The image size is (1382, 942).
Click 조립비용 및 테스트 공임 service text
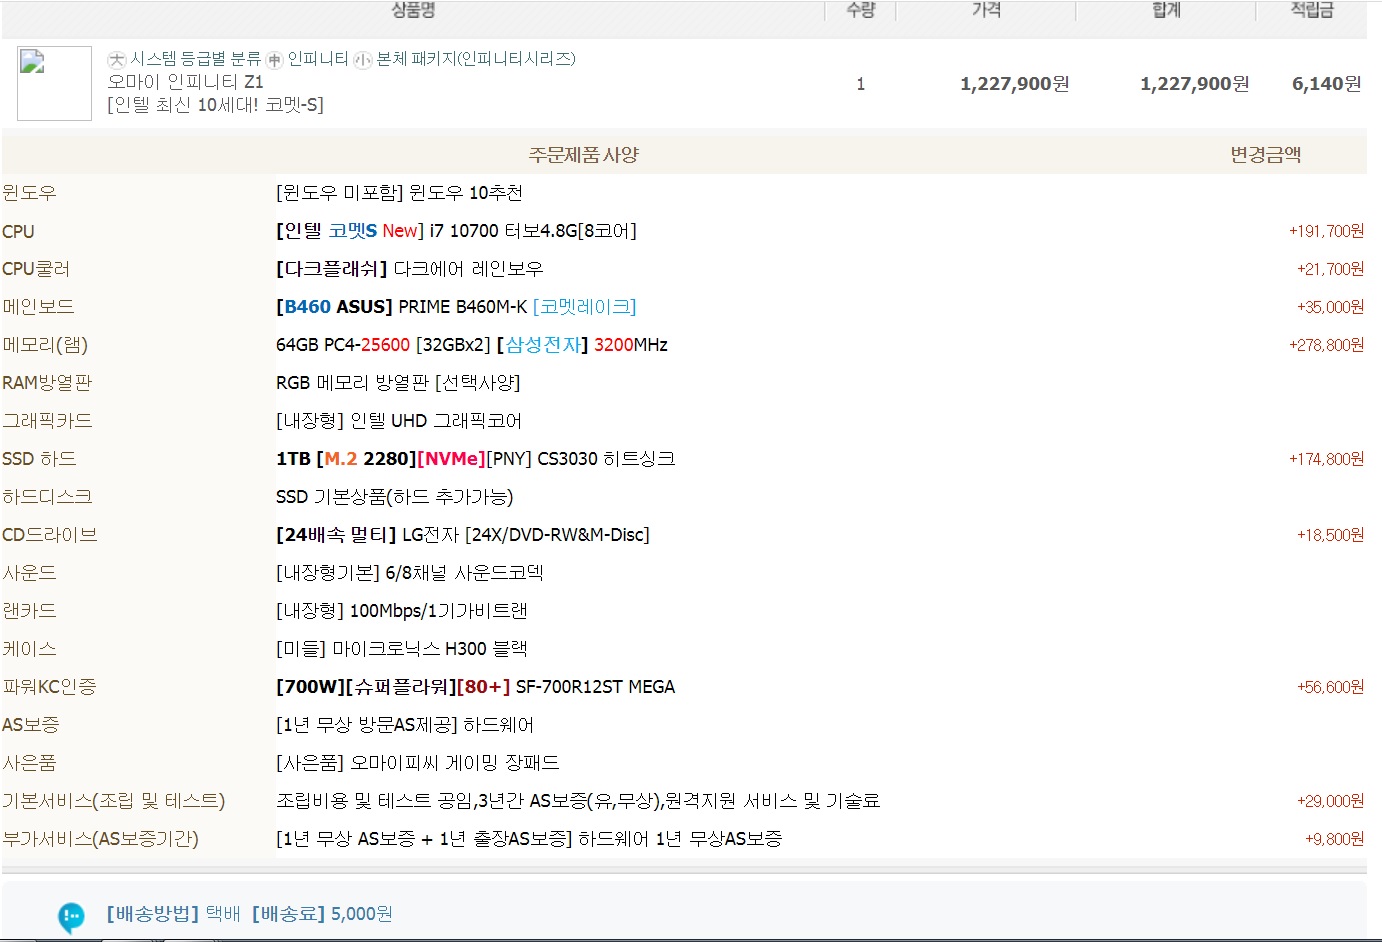[x=578, y=801]
